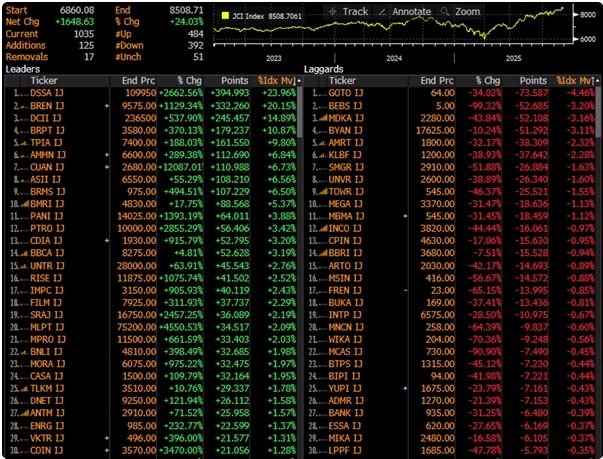Click the Laggards section heading
603x459 pixels.
click(323, 69)
